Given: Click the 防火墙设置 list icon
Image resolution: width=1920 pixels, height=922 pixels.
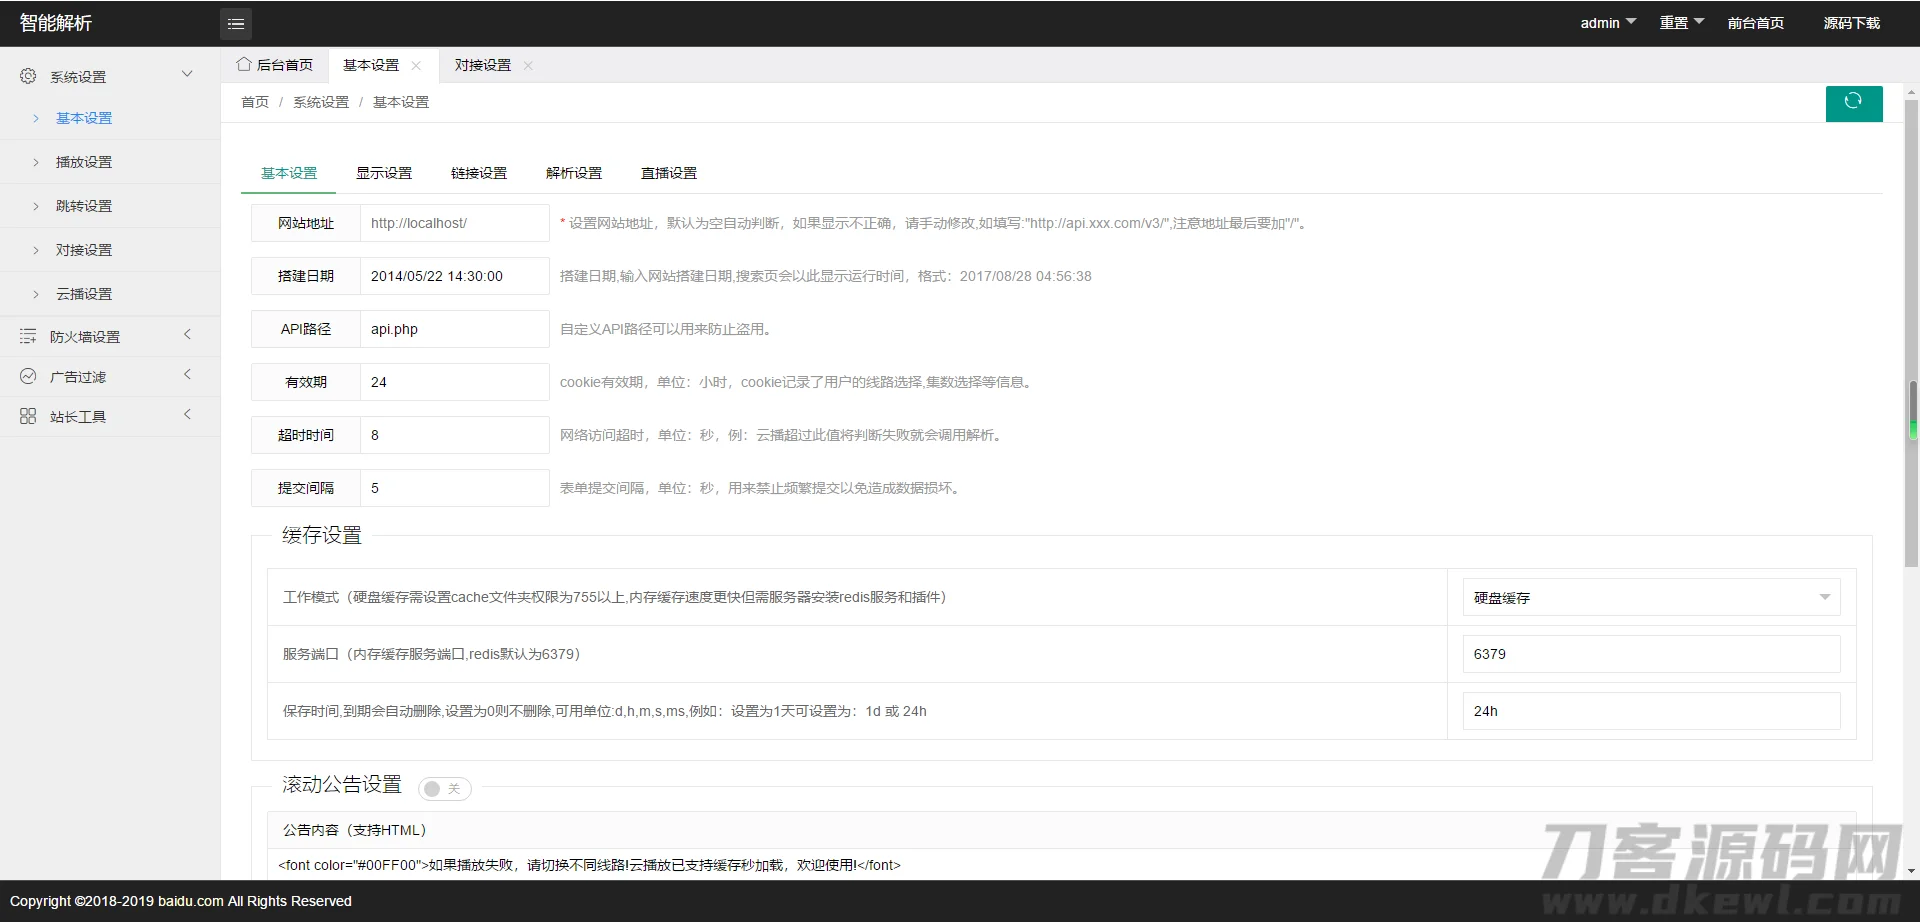Looking at the screenshot, I should (x=28, y=336).
